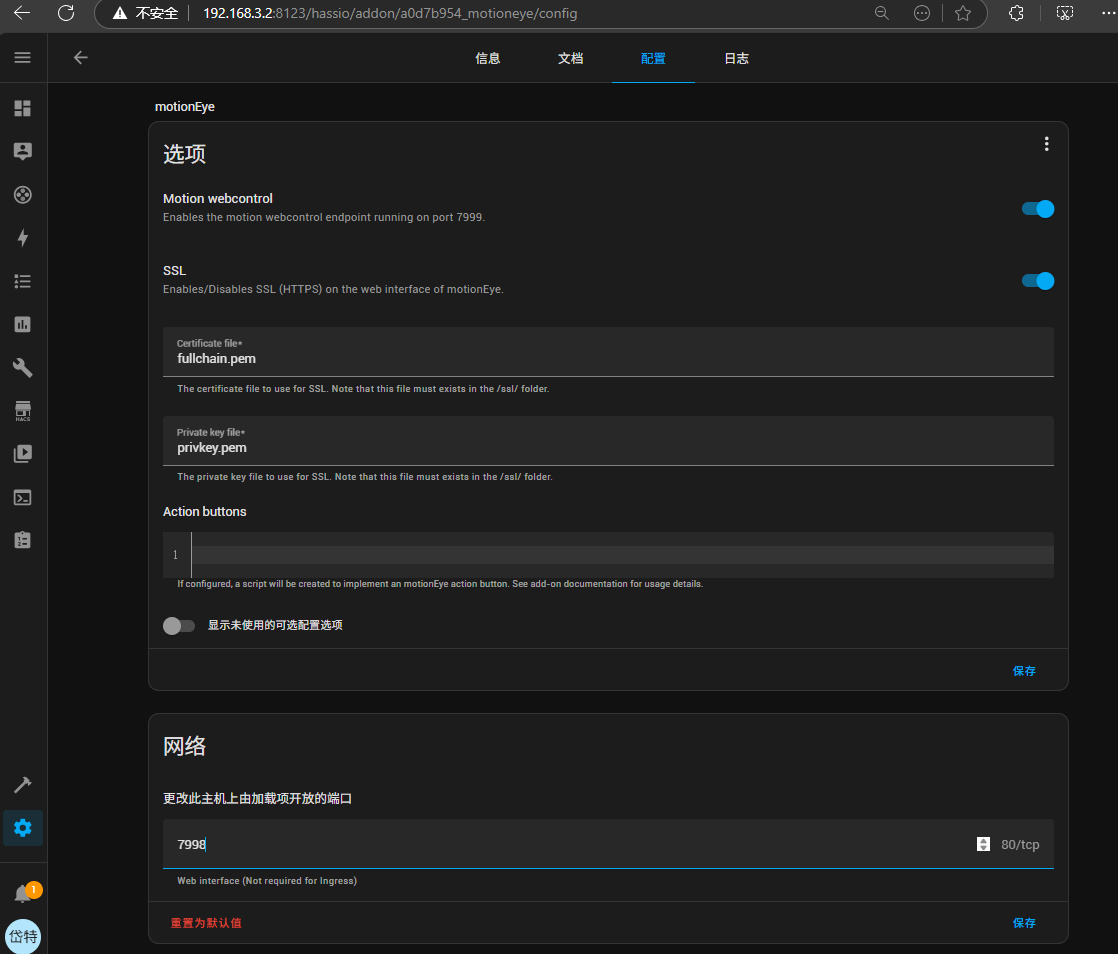Enable showing unused optional configuration options
This screenshot has height=954, width=1118.
(179, 626)
